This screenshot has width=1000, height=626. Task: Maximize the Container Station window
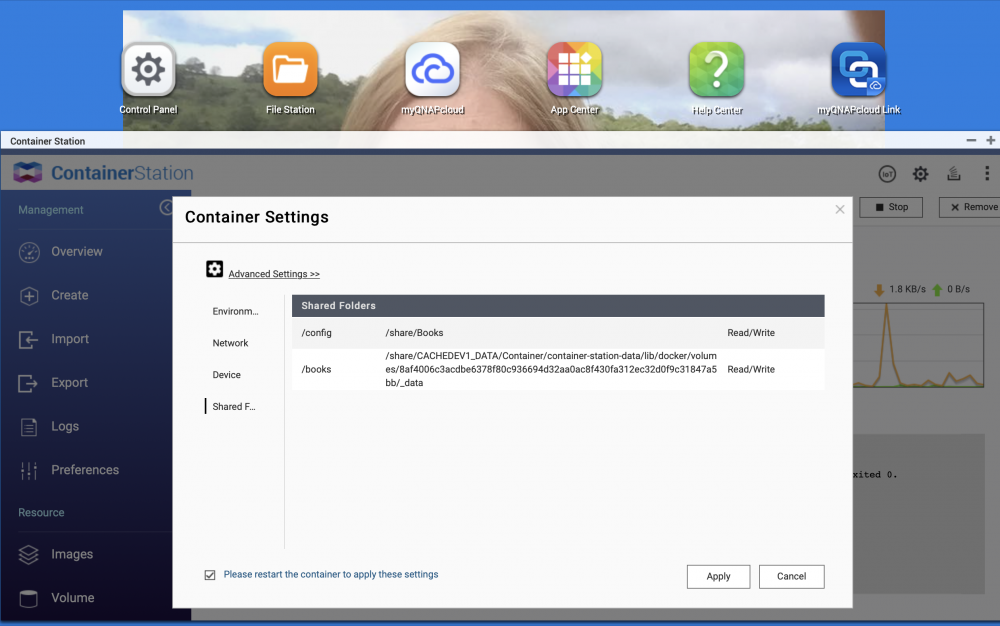[x=990, y=140]
